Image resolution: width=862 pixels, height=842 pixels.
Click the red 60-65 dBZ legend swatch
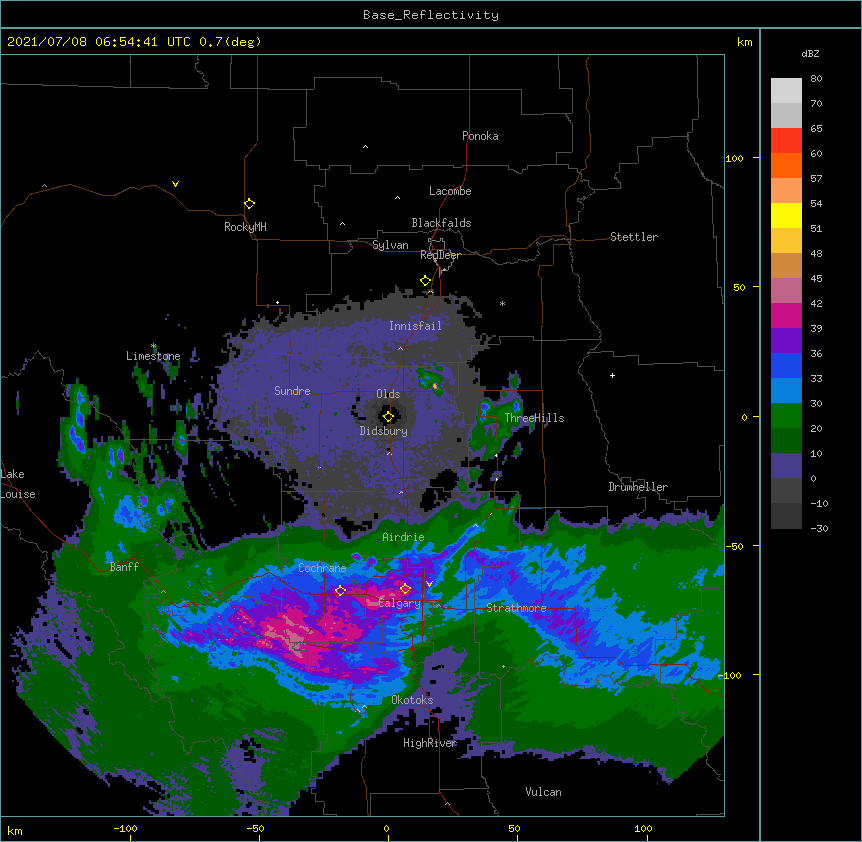pyautogui.click(x=786, y=141)
